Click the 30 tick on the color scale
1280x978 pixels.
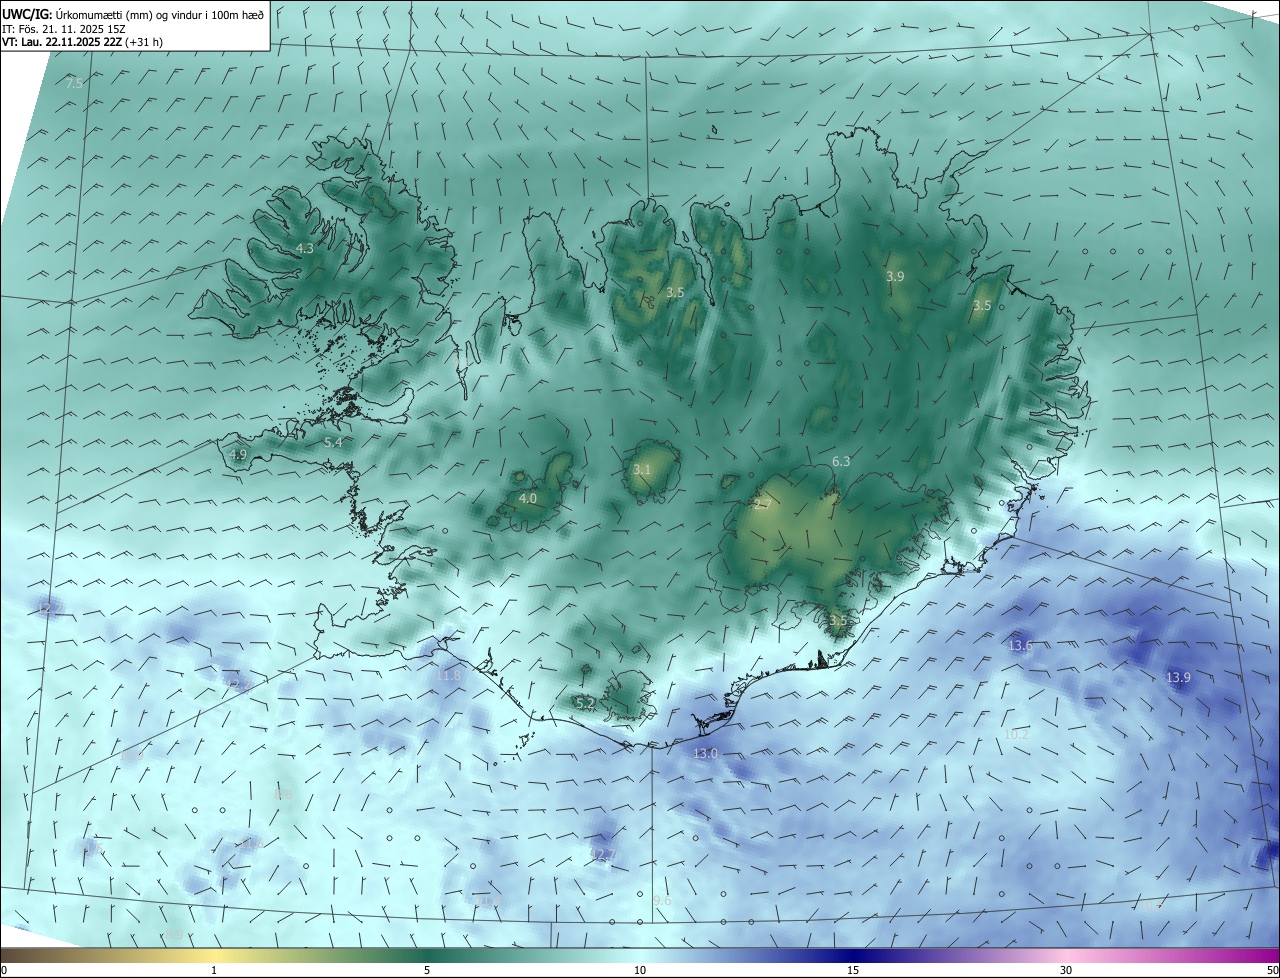(x=1066, y=970)
